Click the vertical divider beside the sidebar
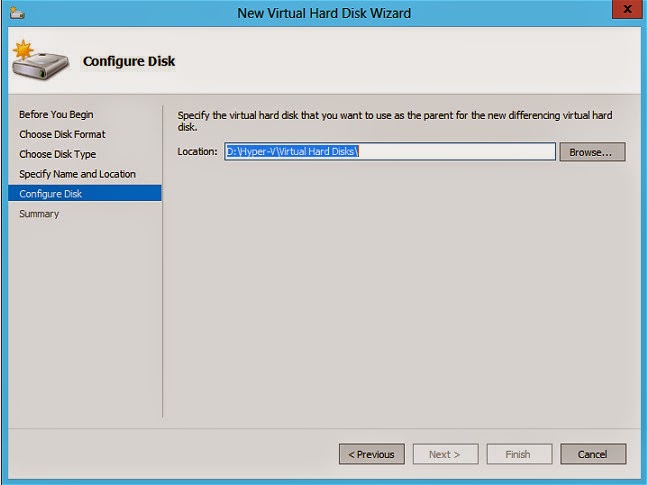The height and width of the screenshot is (485, 647). point(162,260)
